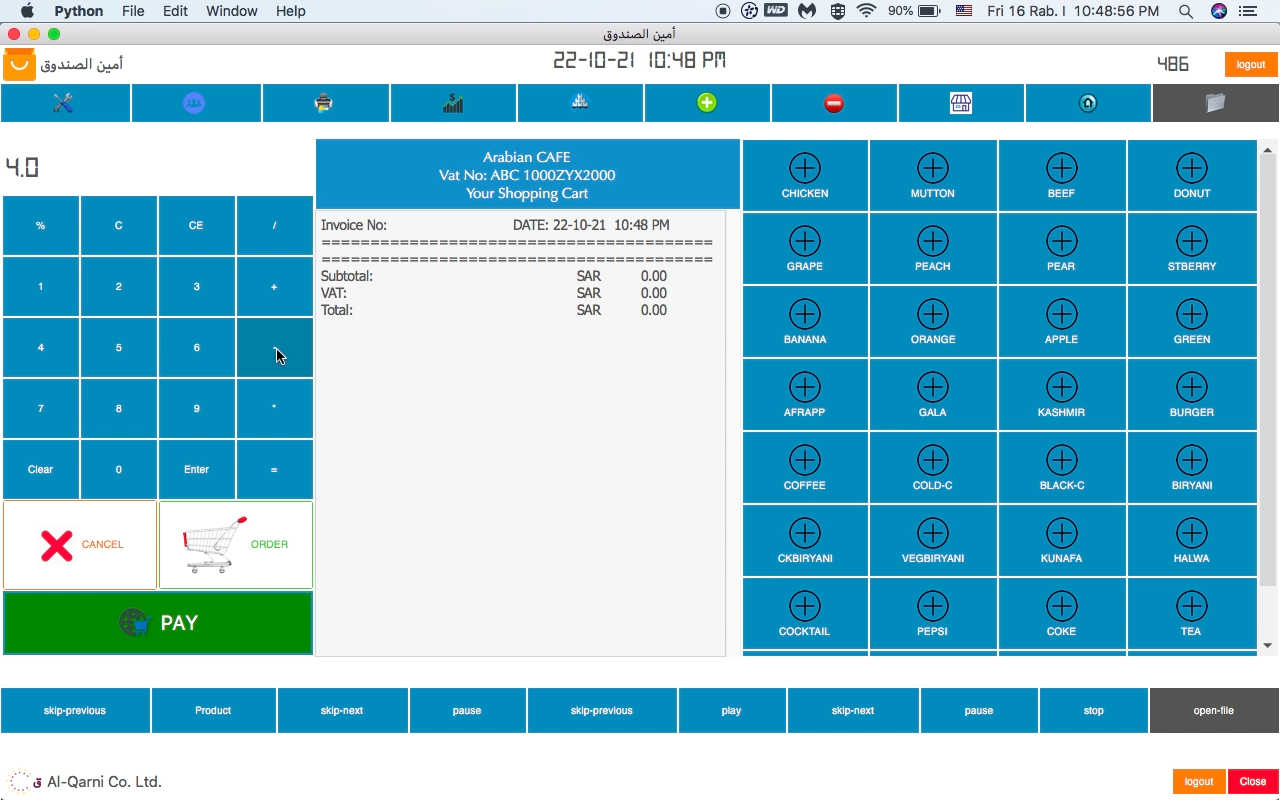The height and width of the screenshot is (800, 1280).
Task: Open the tools/settings icon on the toolbar
Action: (x=65, y=102)
